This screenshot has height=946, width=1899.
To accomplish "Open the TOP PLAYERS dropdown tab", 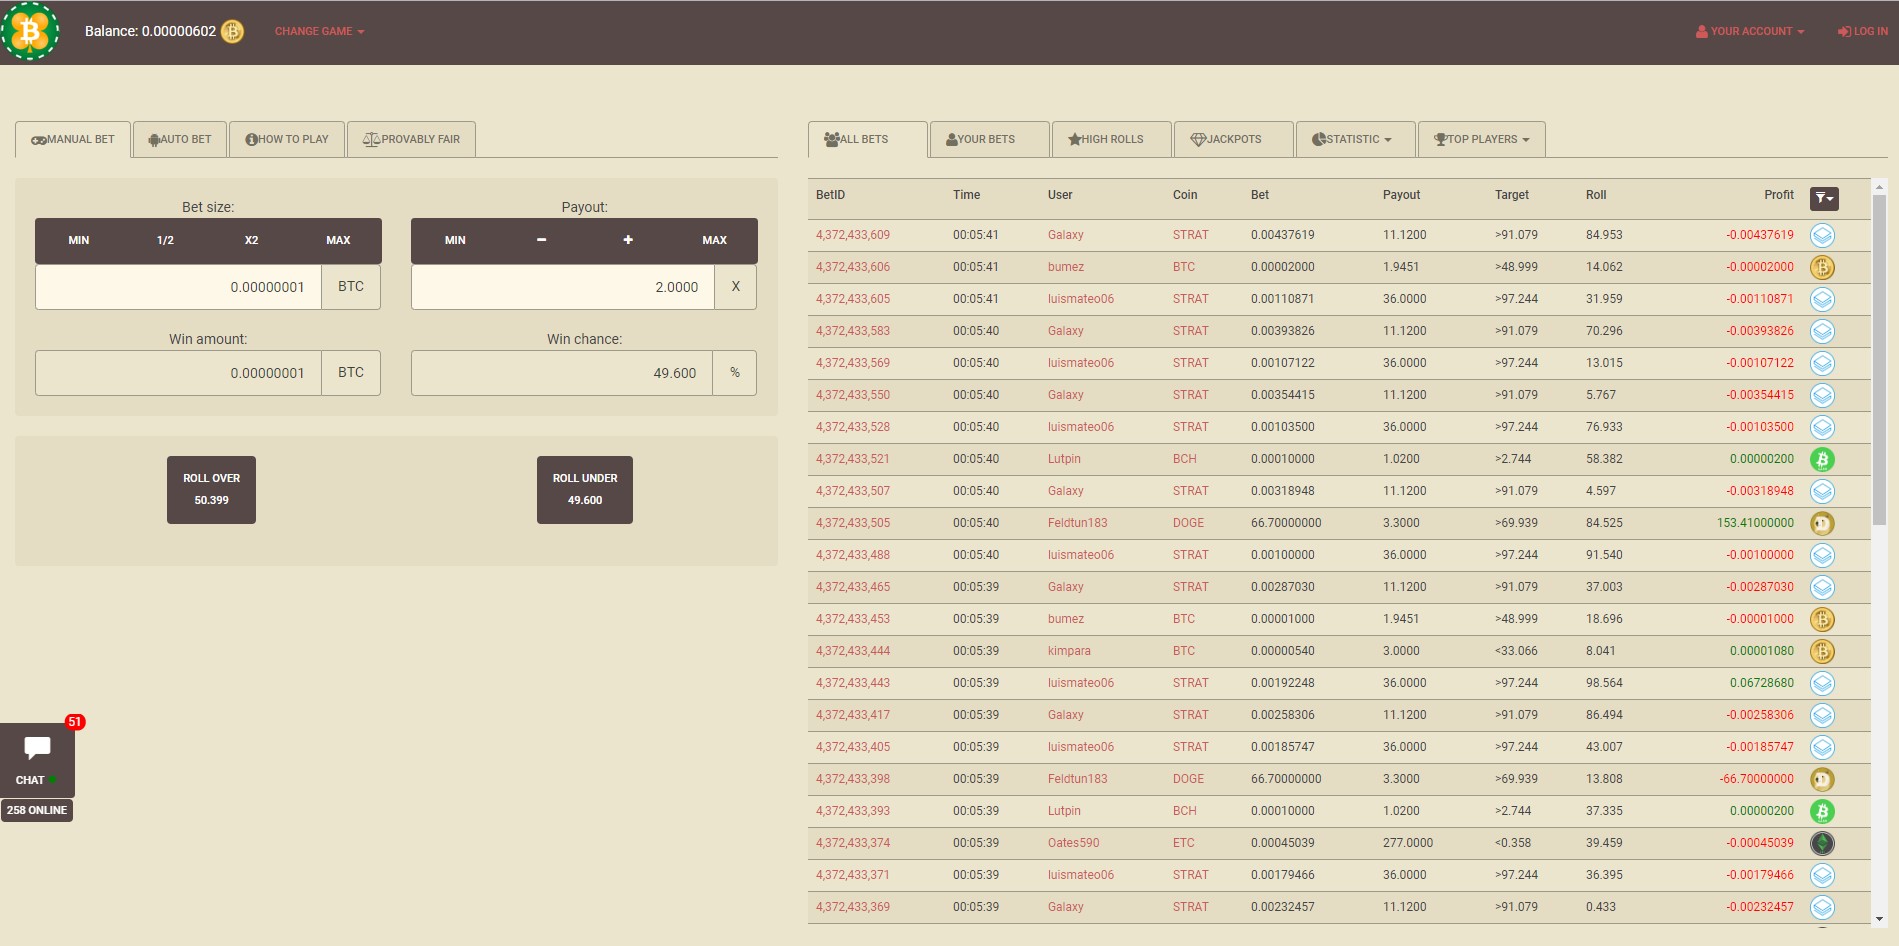I will [1482, 139].
